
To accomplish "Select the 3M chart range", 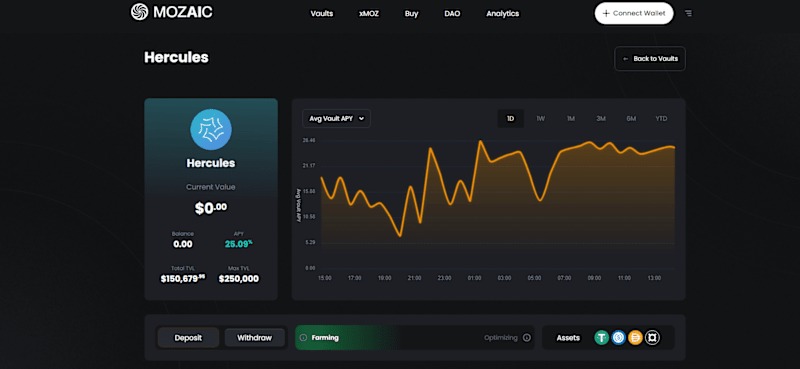I will click(601, 119).
